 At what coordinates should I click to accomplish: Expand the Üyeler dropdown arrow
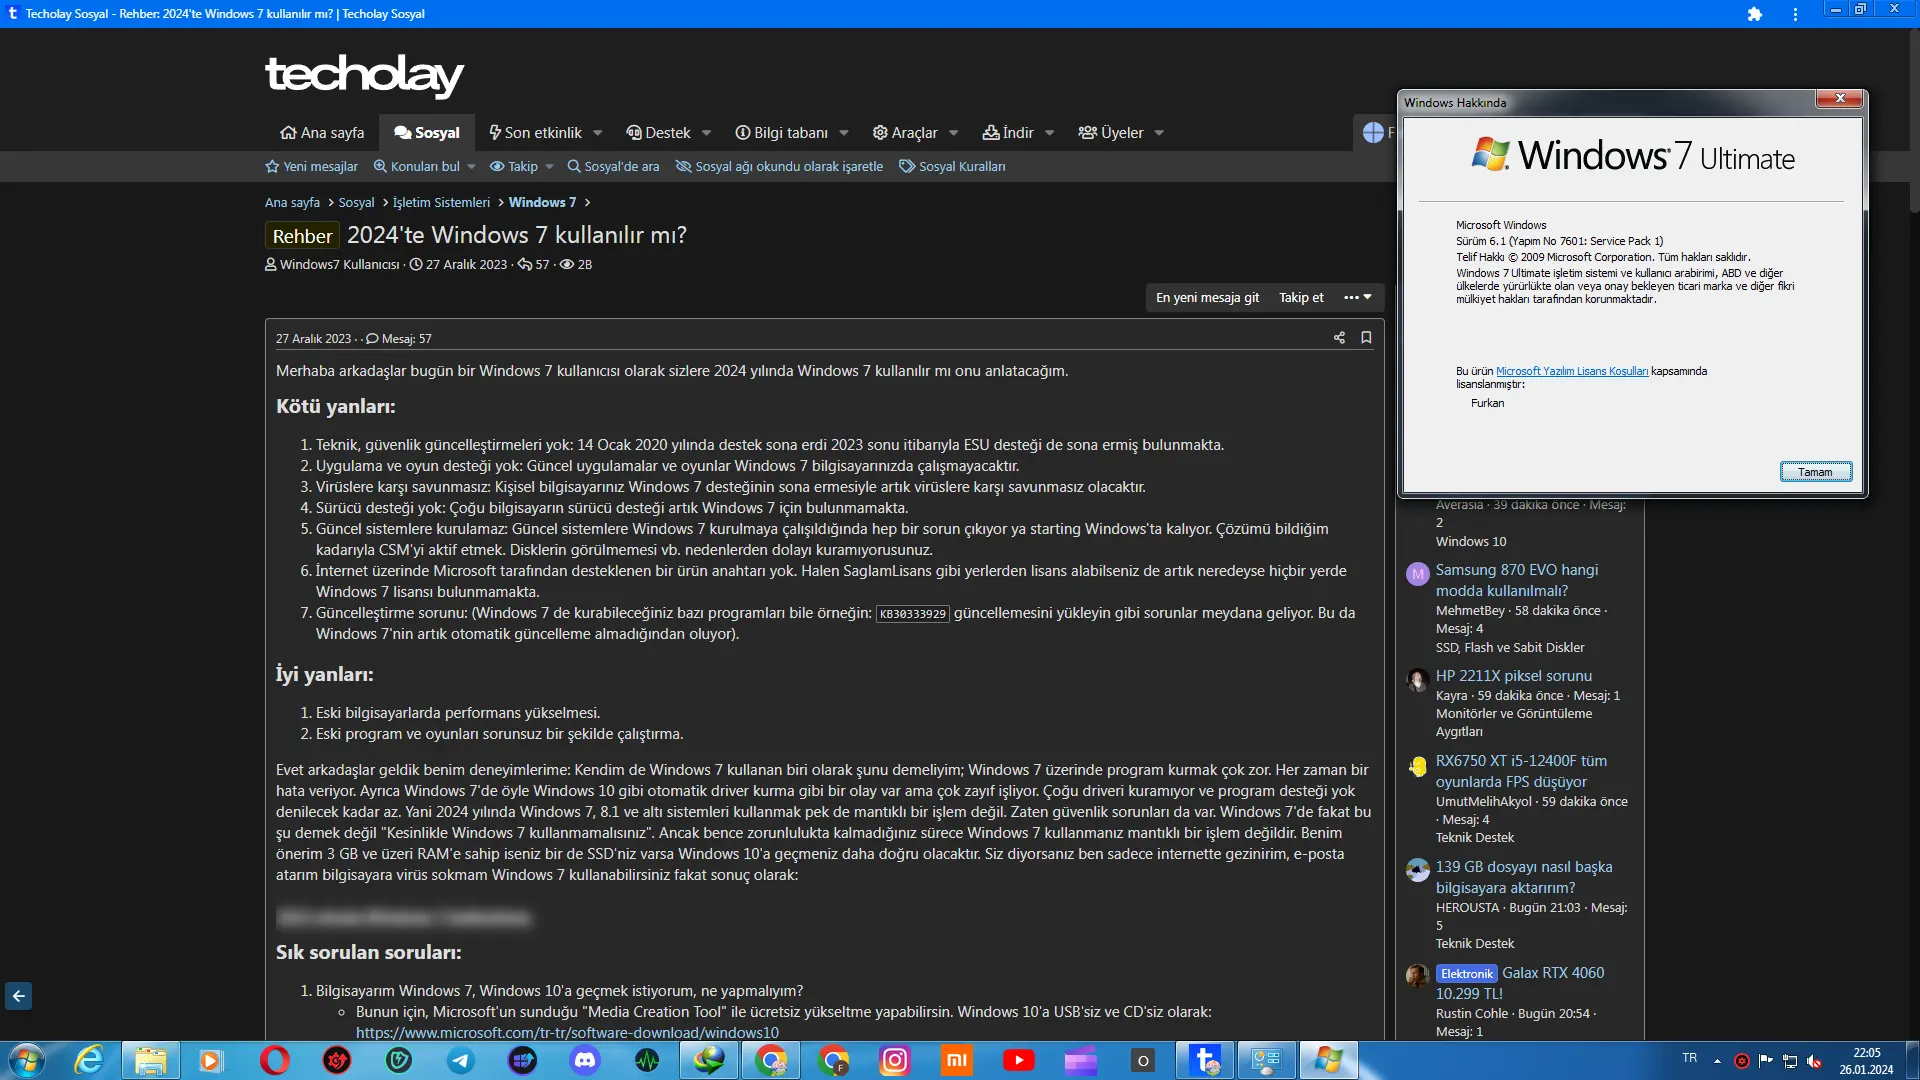pos(1159,133)
